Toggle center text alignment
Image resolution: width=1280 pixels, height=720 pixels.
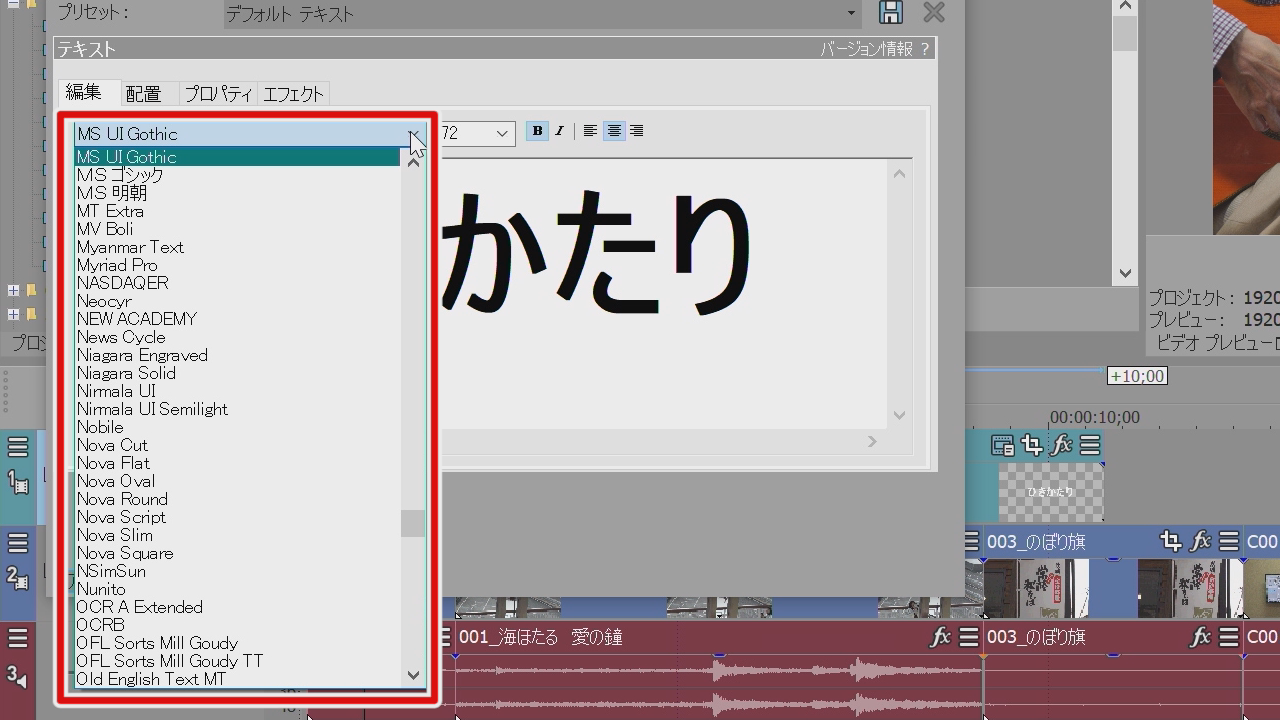614,131
